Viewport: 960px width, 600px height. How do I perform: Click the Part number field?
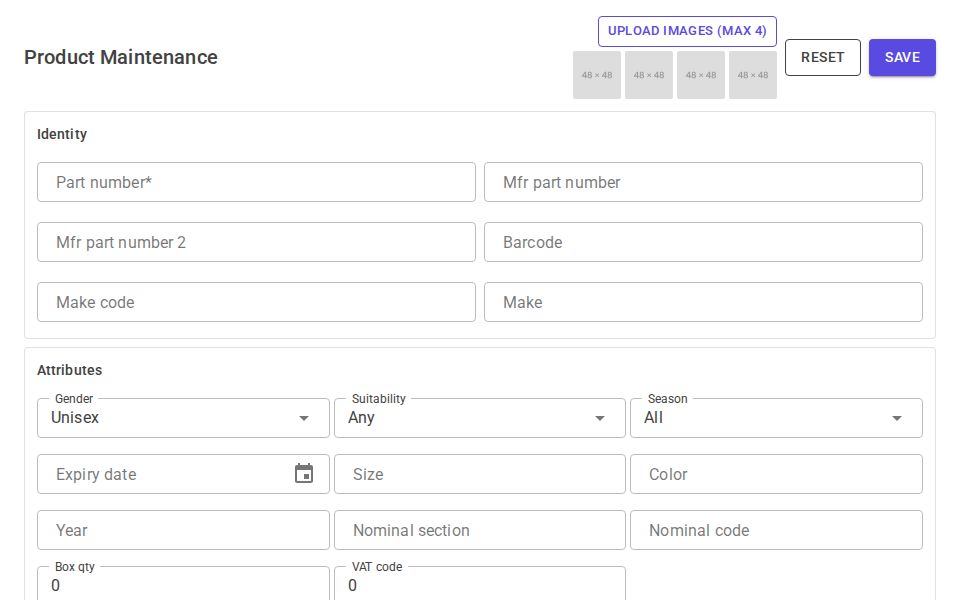[256, 182]
